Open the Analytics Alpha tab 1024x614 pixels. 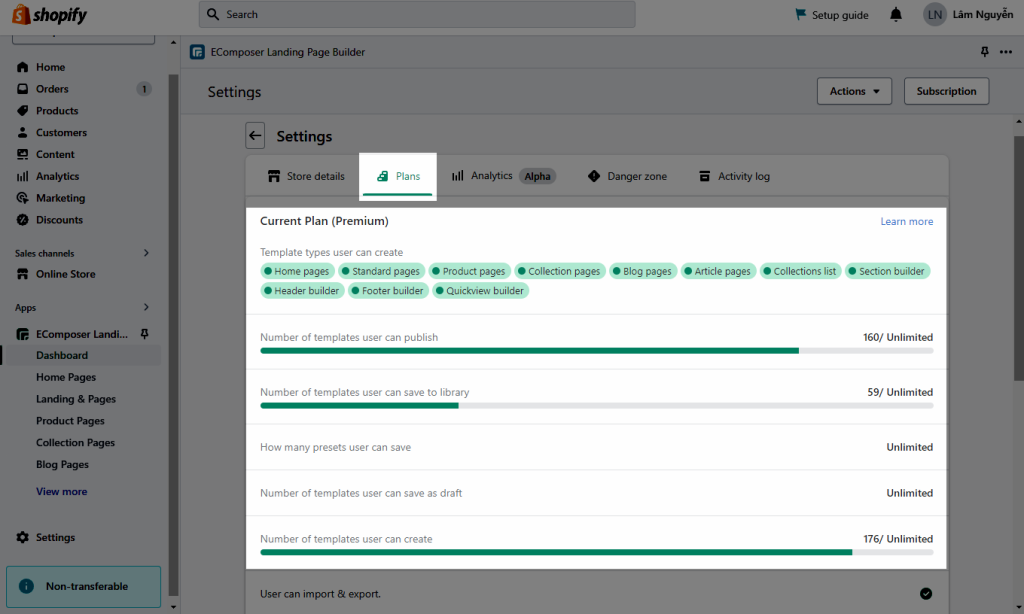click(503, 176)
